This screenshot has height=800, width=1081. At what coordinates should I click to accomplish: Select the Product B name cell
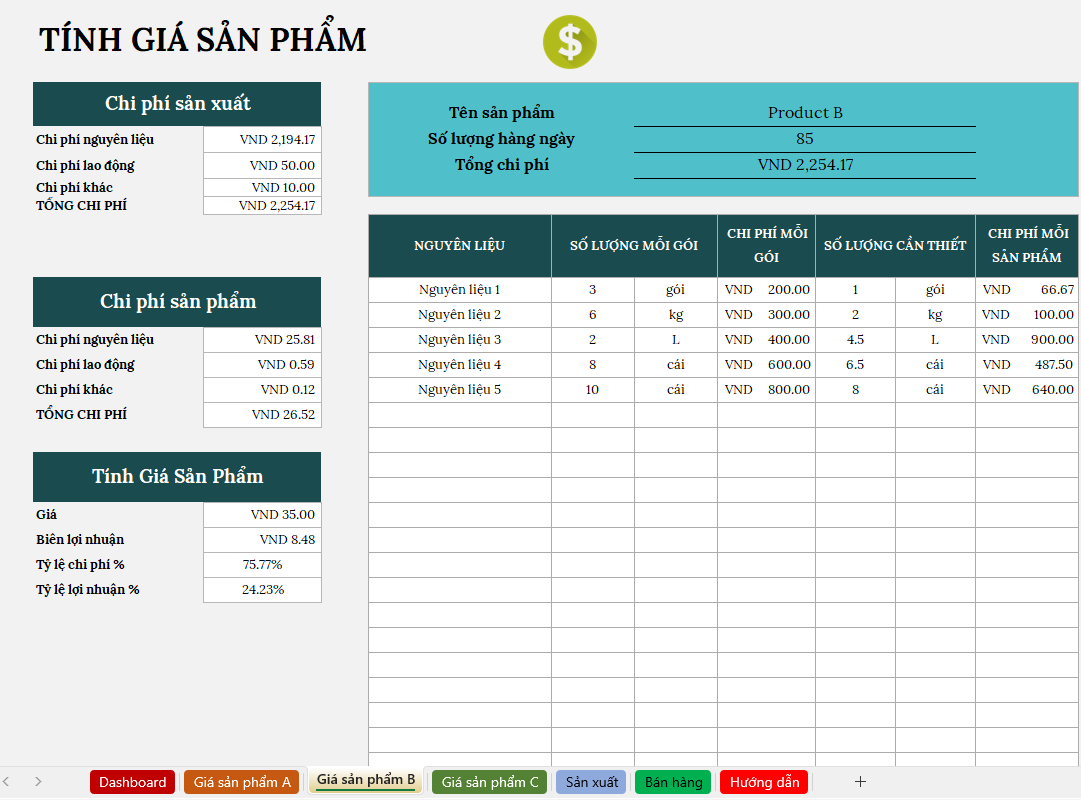coord(805,113)
